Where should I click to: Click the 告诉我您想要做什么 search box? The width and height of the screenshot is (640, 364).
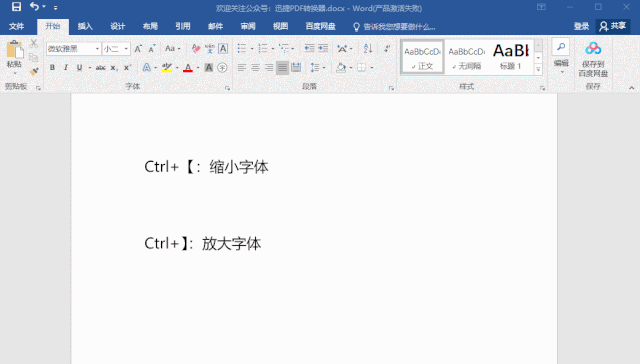[x=394, y=27]
